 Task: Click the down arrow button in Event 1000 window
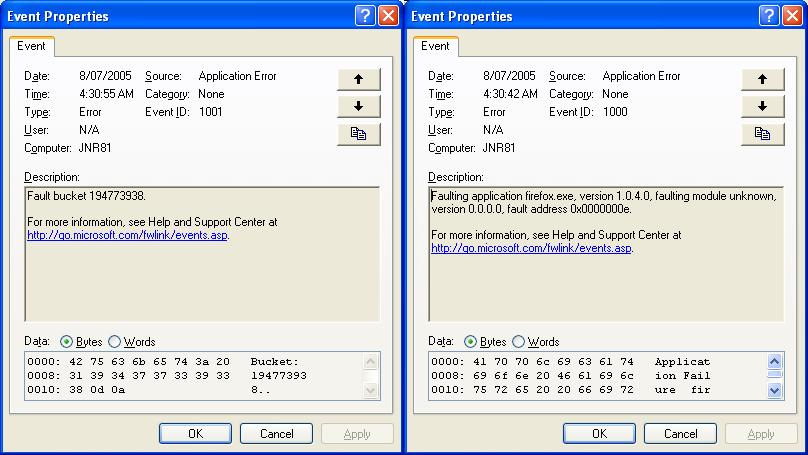763,107
